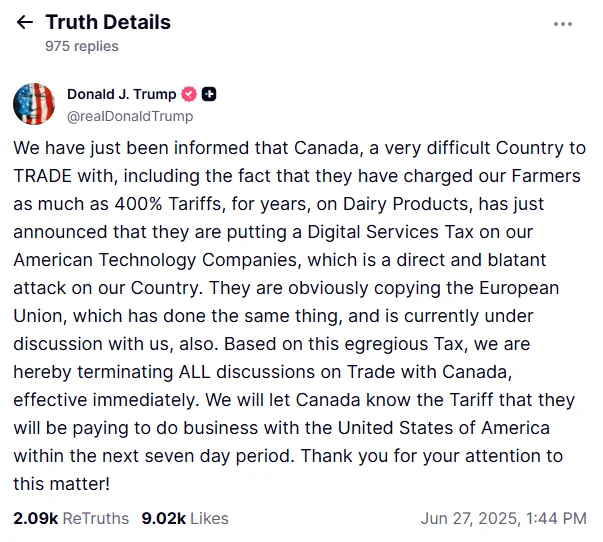Click the @realDonaldTrump handle
Viewport: 603px width, 542px height.
coord(130,116)
